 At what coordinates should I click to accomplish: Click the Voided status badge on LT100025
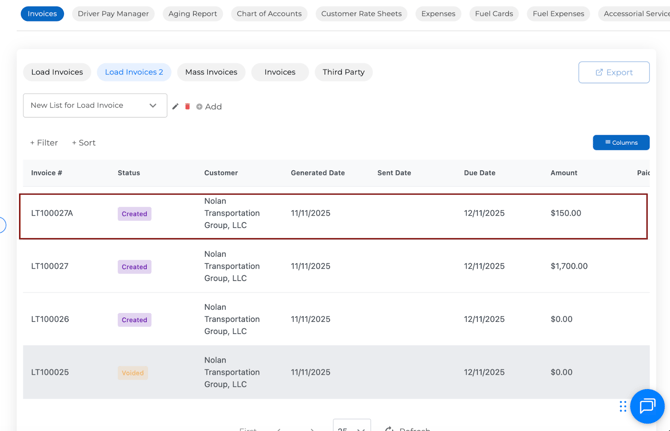(x=133, y=373)
